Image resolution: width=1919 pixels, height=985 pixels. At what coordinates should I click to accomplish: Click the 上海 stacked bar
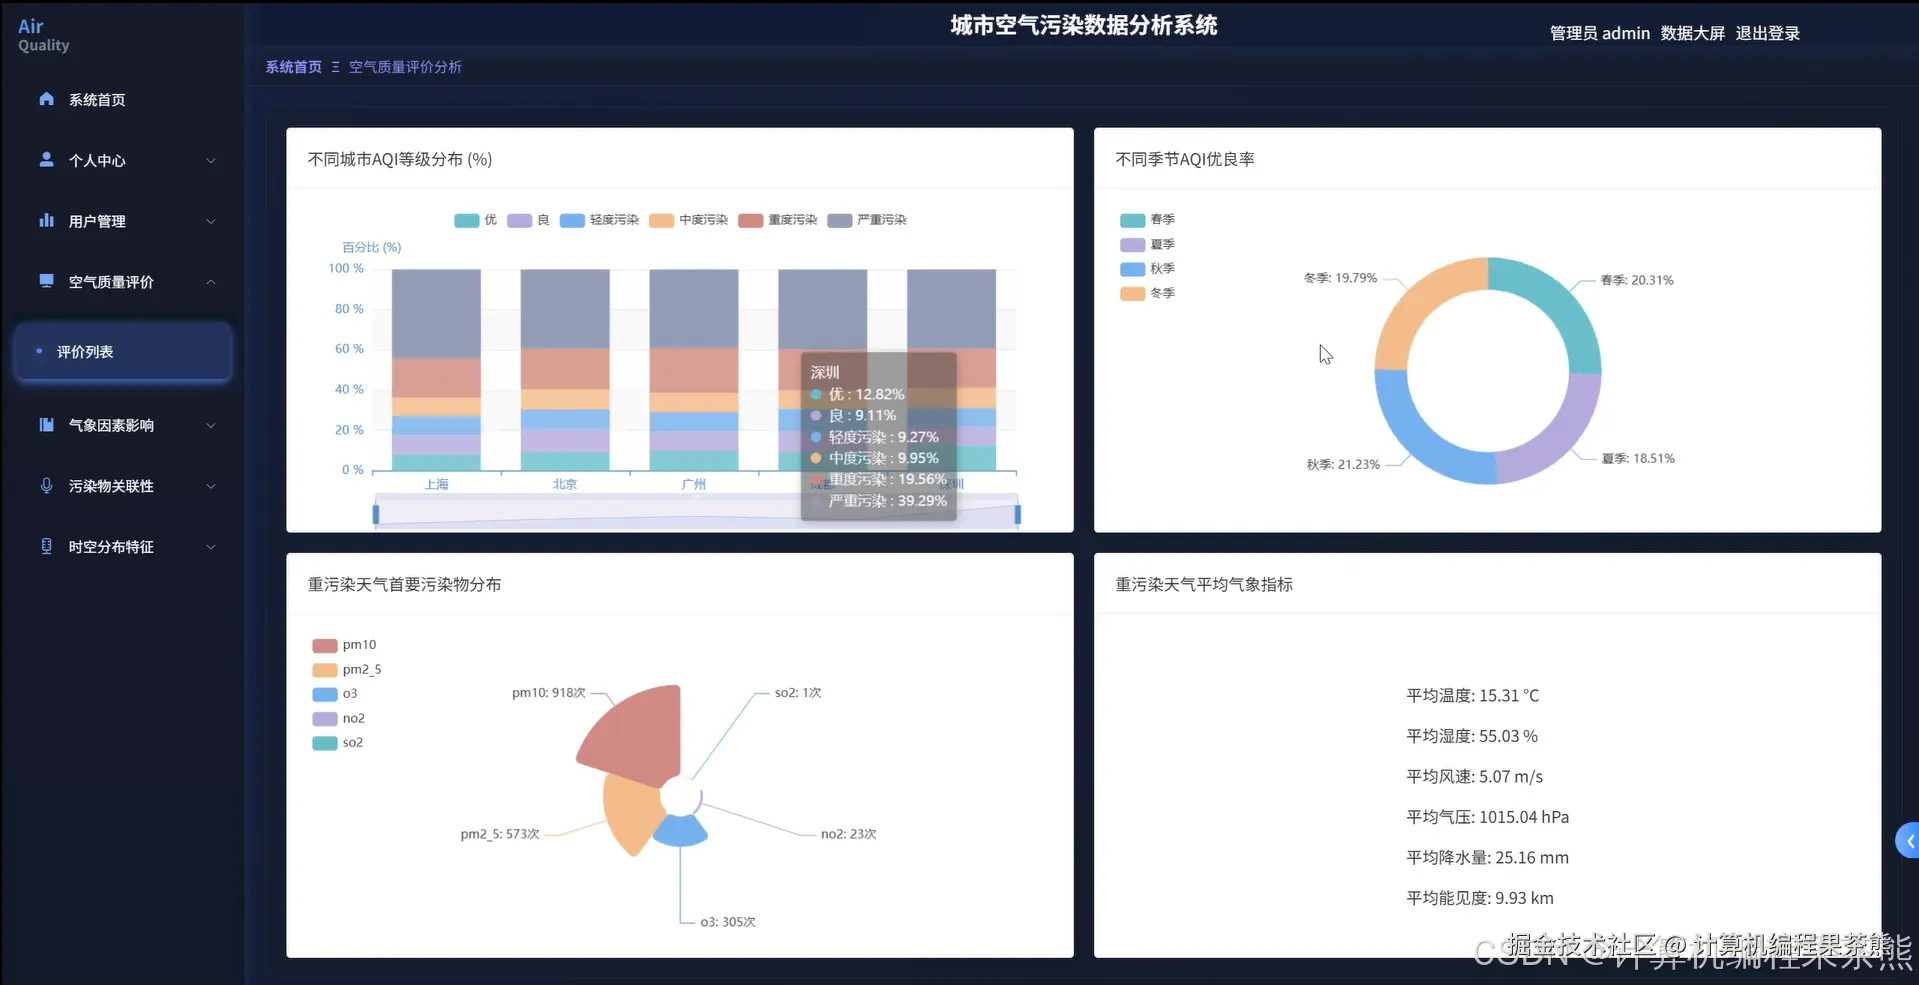[436, 370]
